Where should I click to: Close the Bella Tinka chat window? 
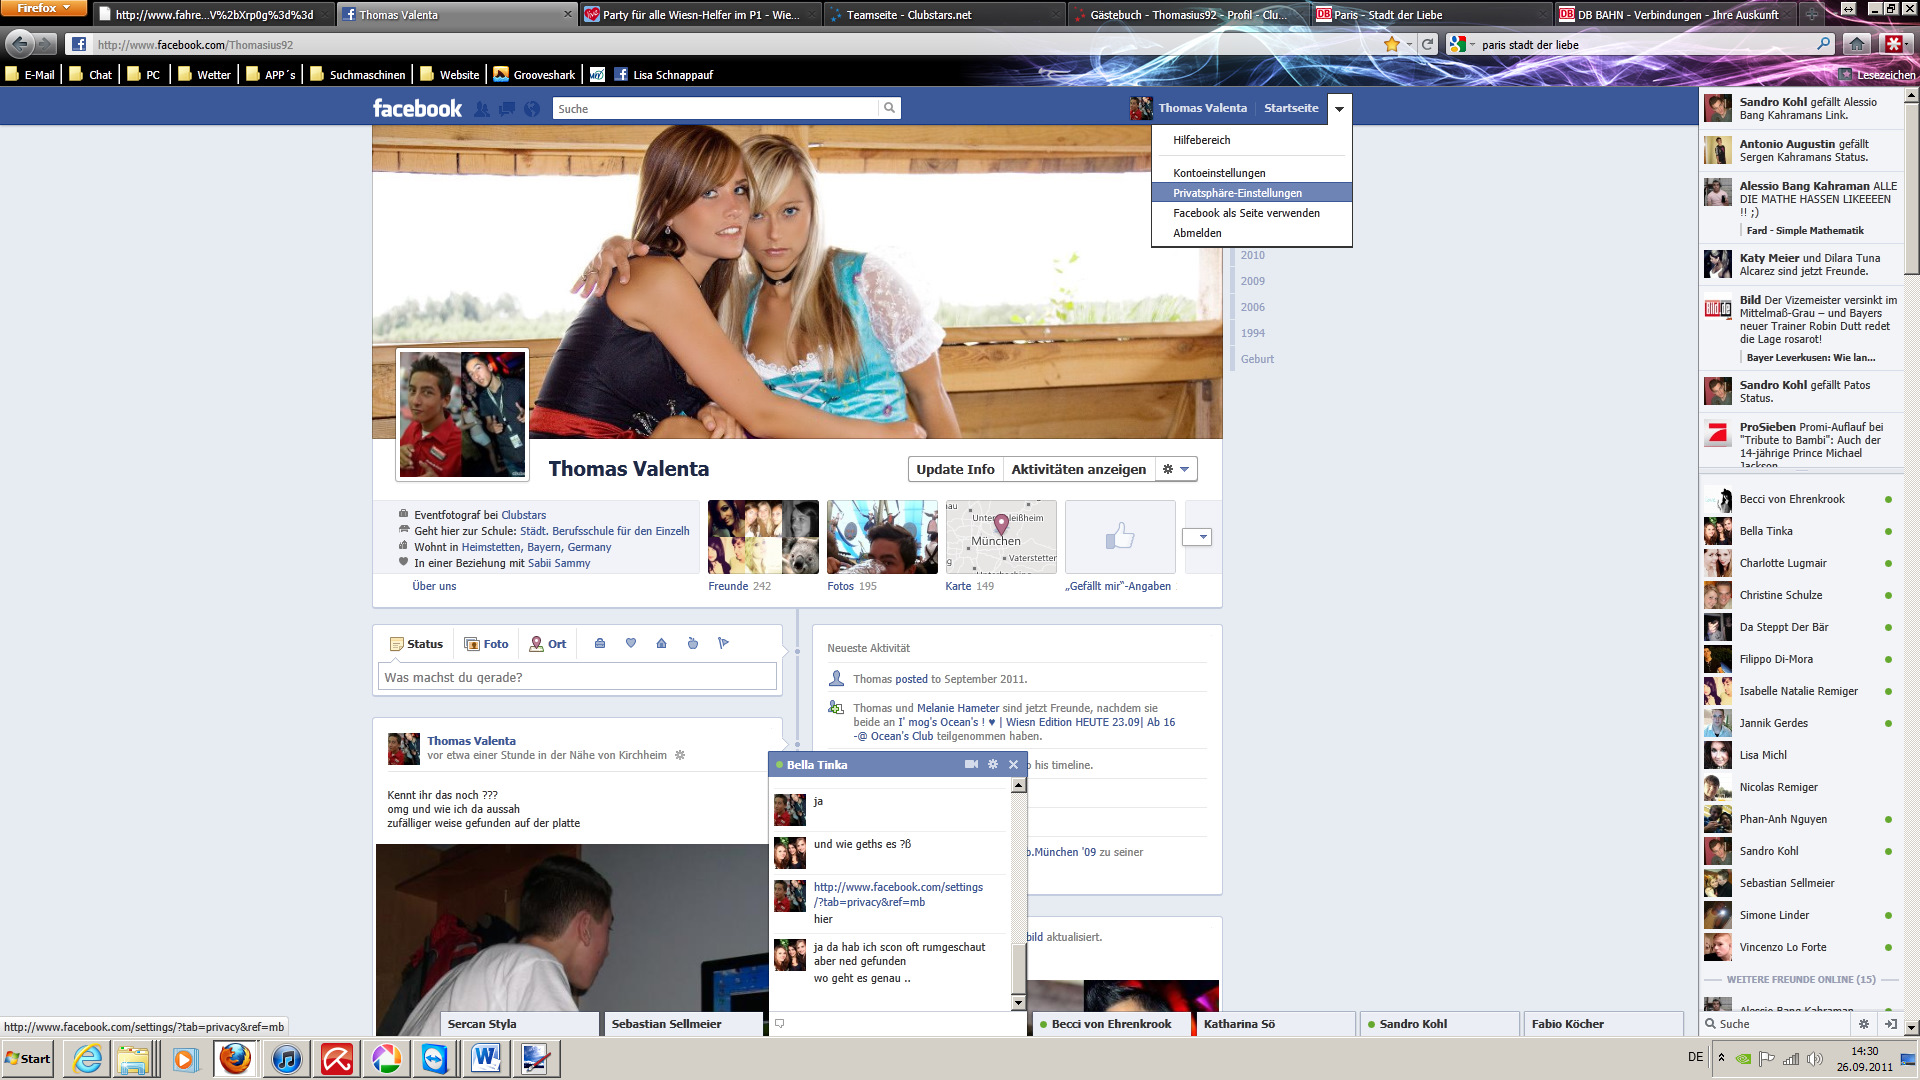1013,764
